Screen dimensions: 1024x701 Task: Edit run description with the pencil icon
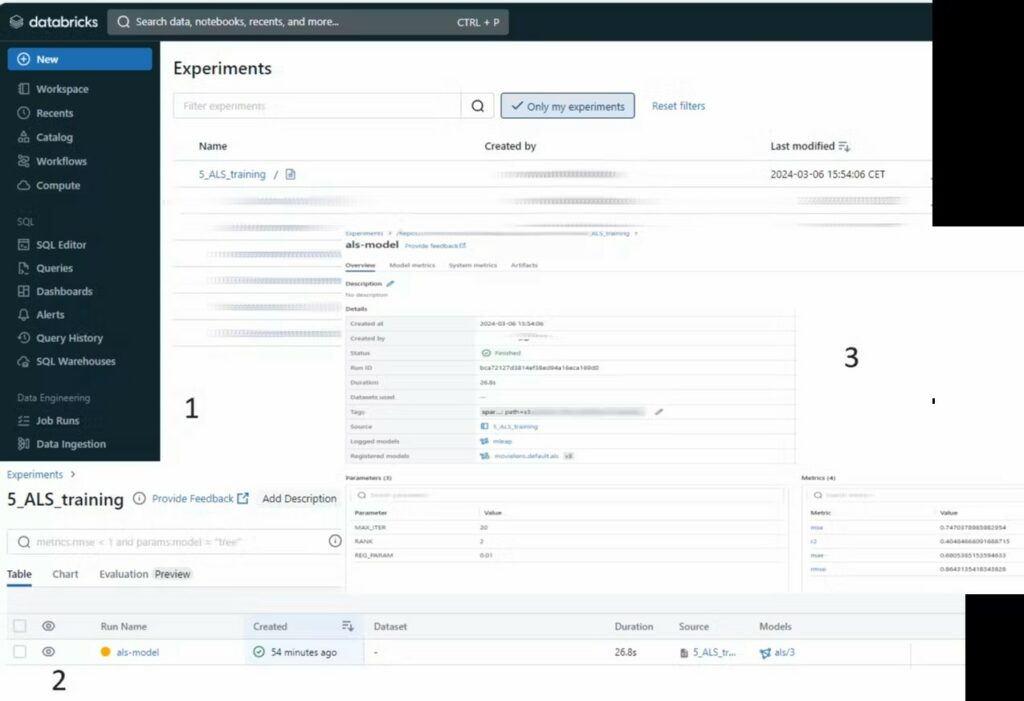(390, 284)
